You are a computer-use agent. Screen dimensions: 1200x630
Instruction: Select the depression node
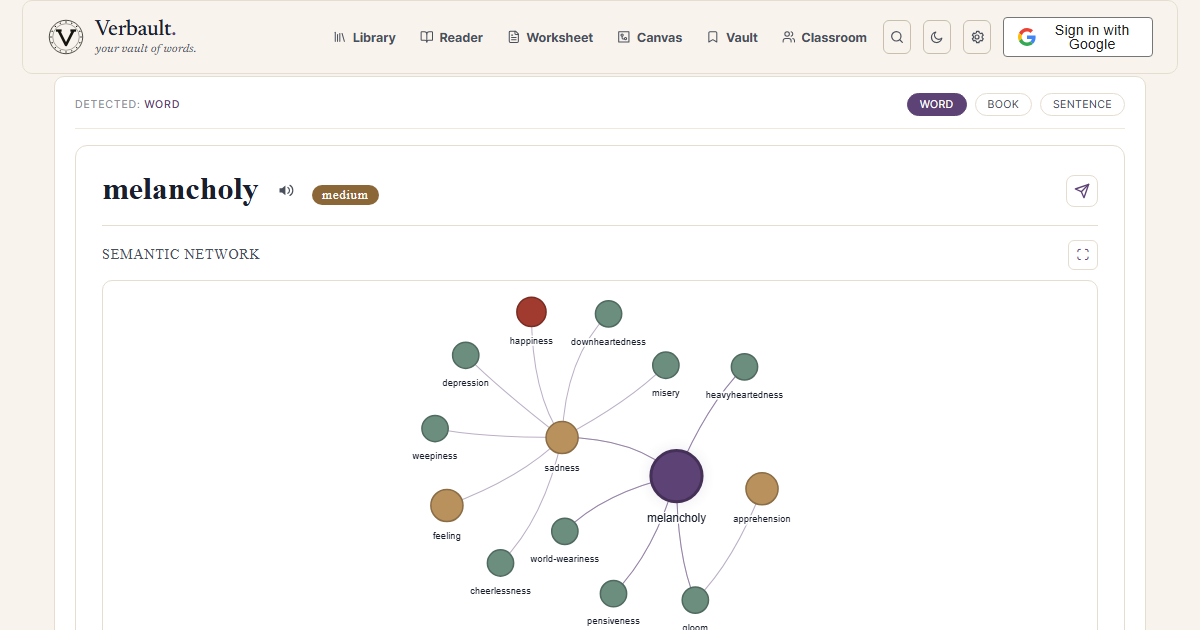click(x=465, y=355)
